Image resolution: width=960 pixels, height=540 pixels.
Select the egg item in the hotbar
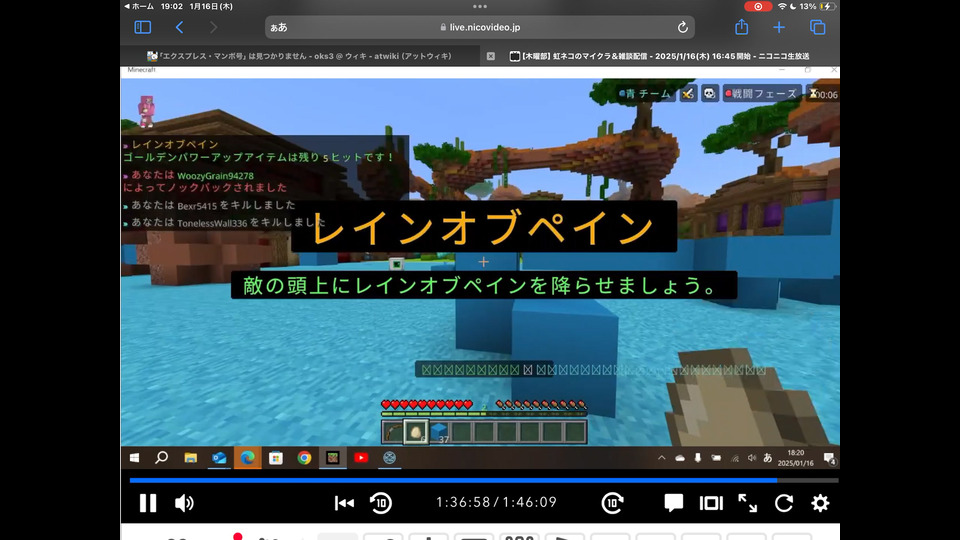tap(416, 432)
